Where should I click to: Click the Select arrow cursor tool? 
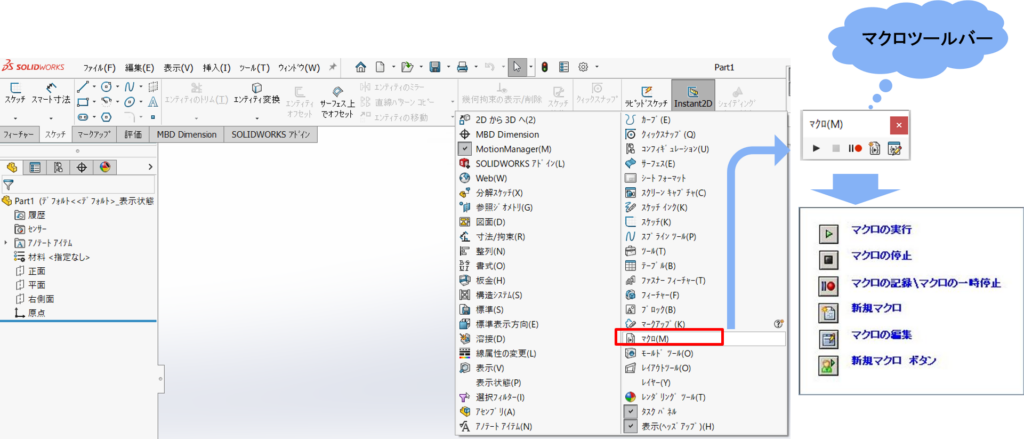(517, 67)
